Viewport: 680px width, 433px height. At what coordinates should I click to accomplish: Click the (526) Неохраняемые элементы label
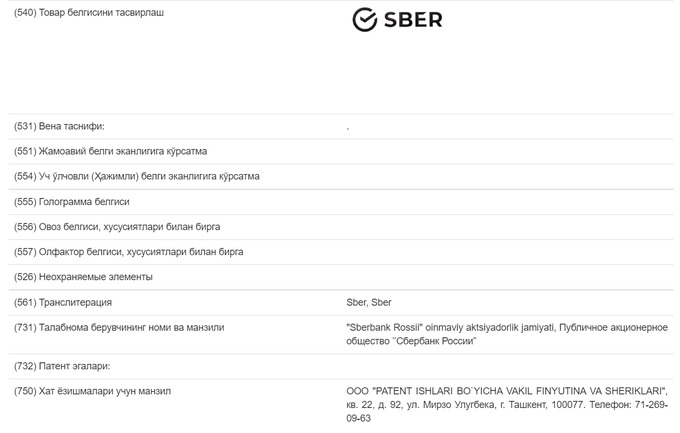pos(83,277)
